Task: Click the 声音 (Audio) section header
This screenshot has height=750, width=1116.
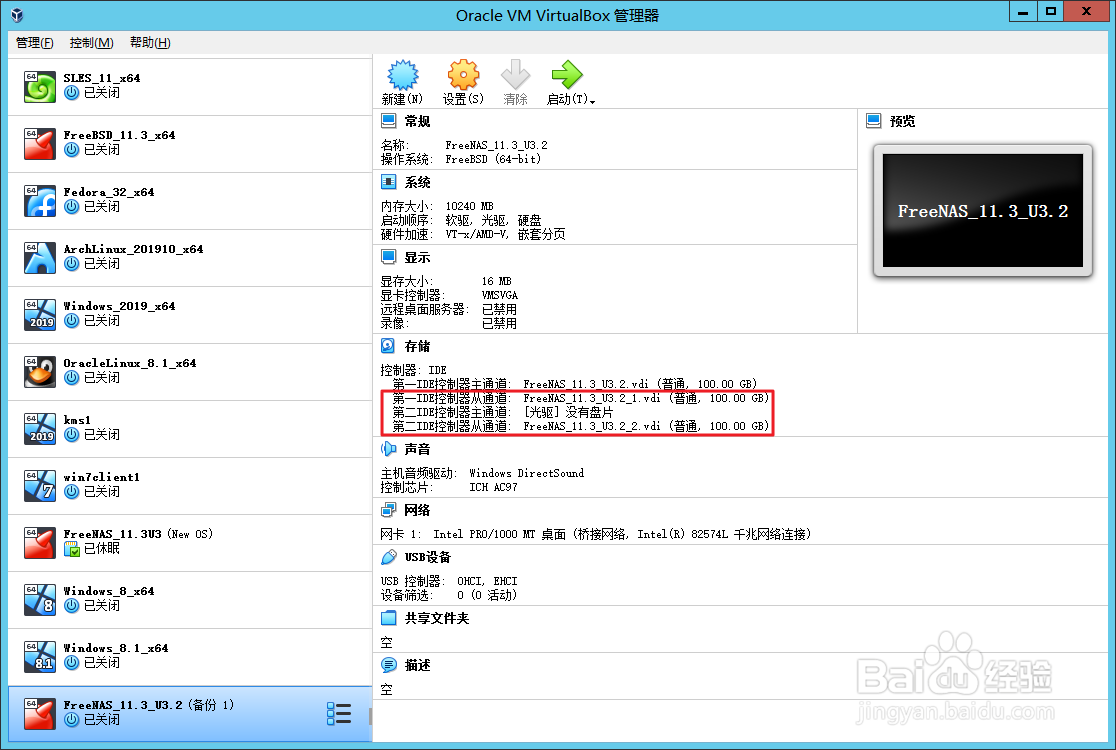Action: [x=417, y=450]
